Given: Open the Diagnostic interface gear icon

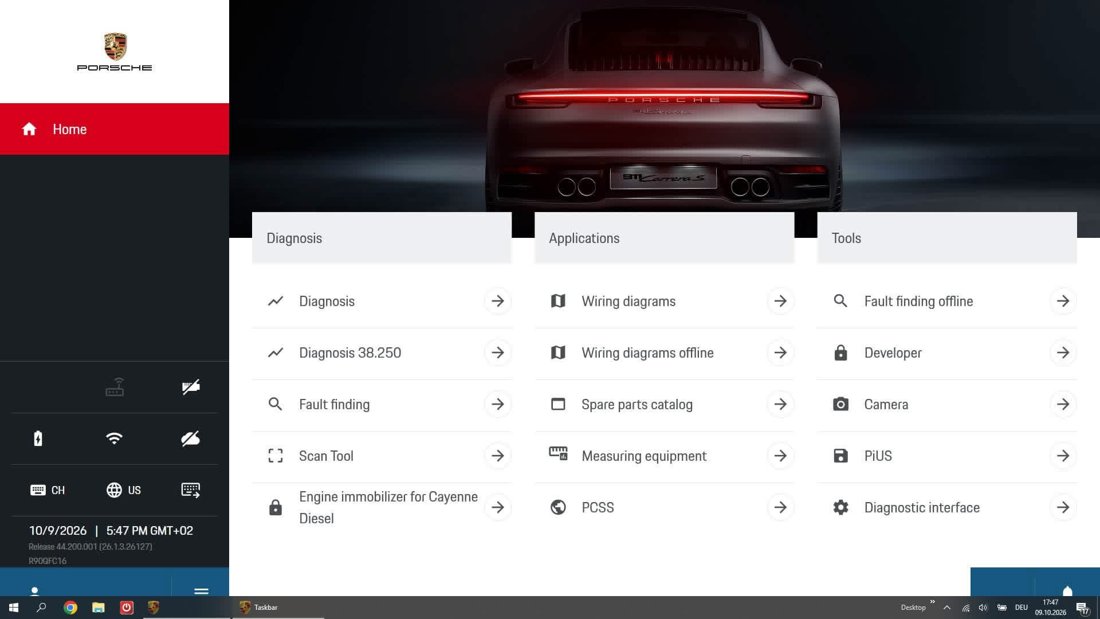Looking at the screenshot, I should click(840, 507).
